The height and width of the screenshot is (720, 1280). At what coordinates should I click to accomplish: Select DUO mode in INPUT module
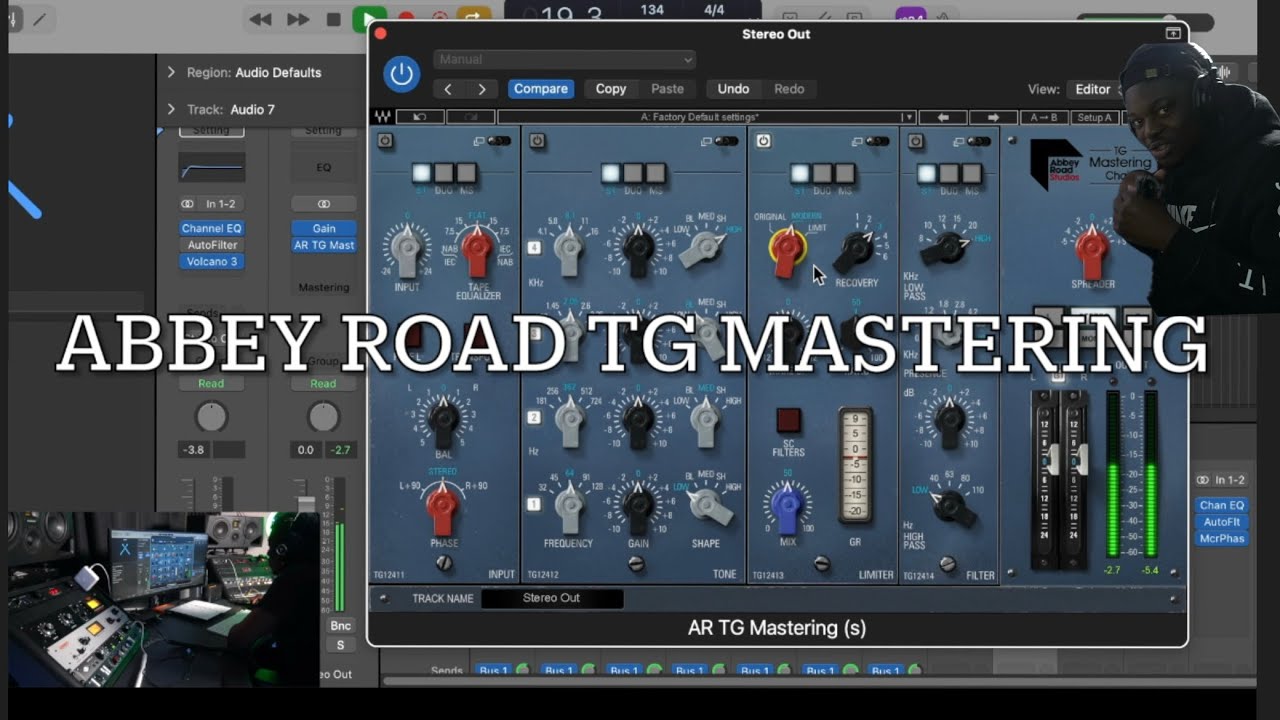(x=444, y=173)
